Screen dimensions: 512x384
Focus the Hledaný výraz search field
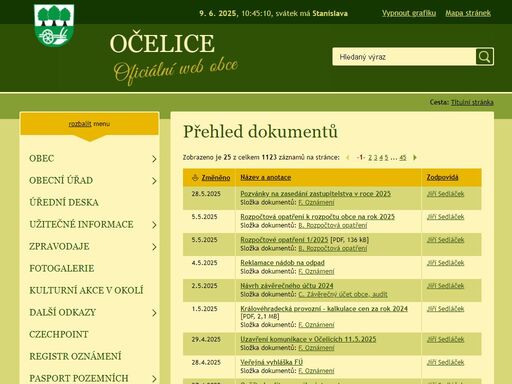(404, 57)
